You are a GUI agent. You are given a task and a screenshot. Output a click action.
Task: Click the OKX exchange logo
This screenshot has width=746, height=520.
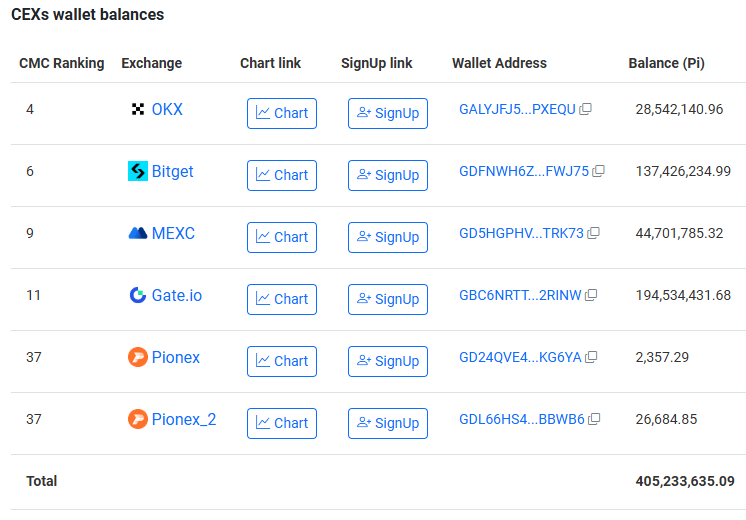[138, 109]
